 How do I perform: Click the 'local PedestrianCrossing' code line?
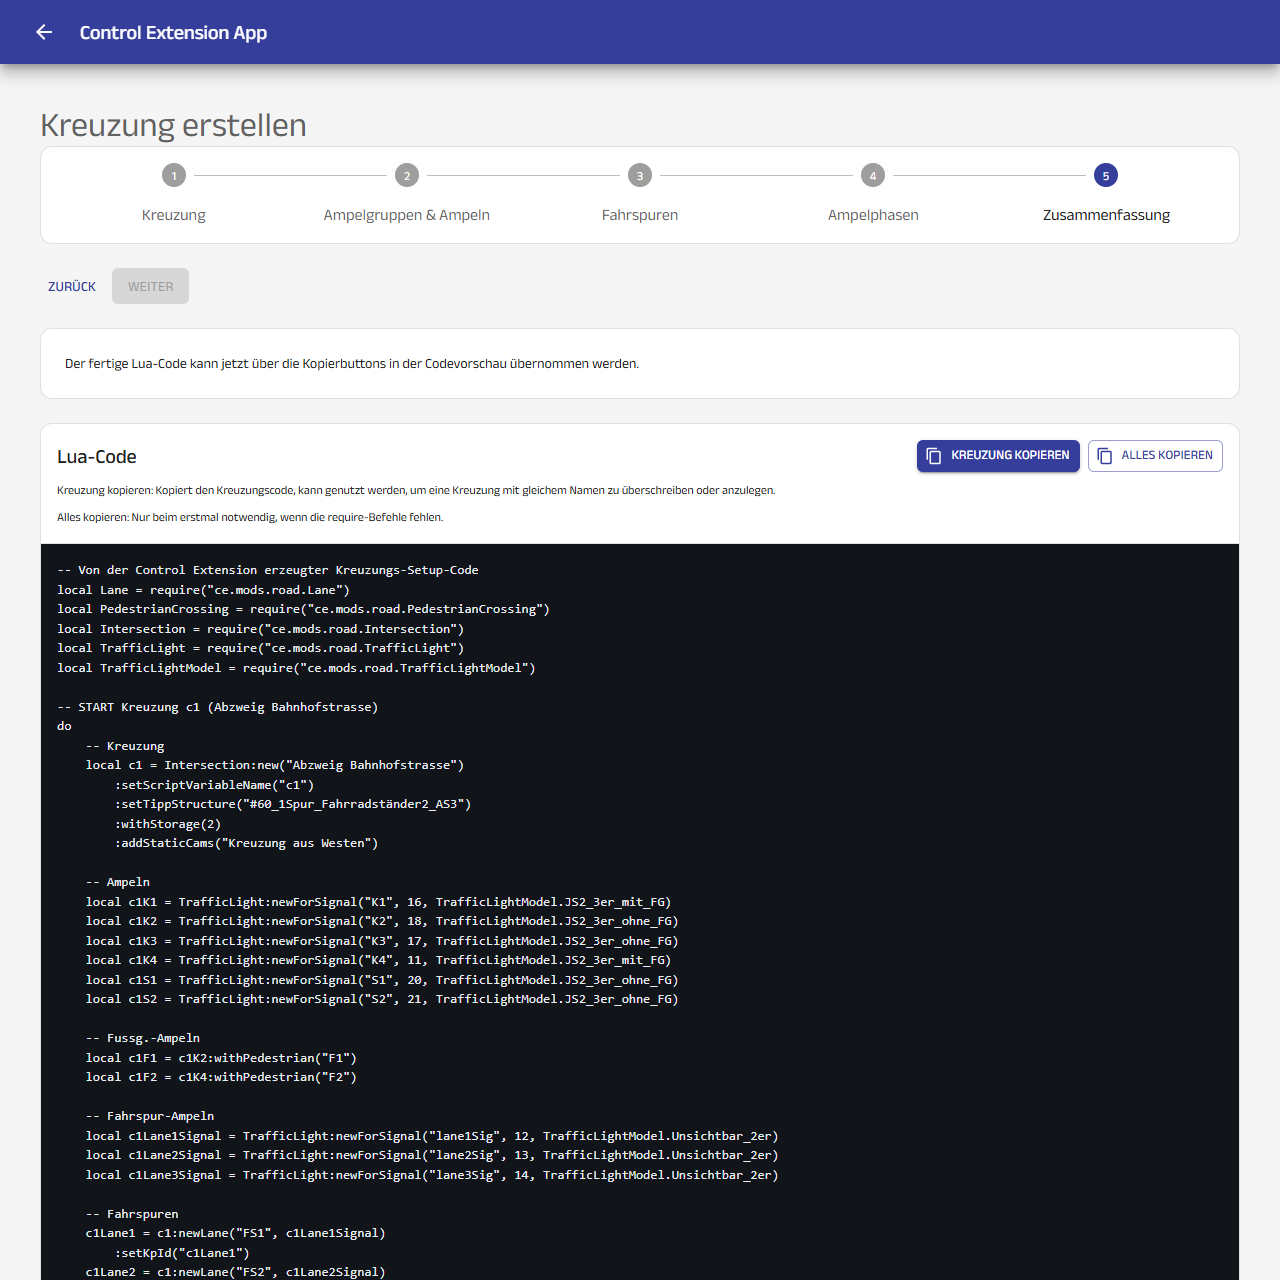[x=303, y=609]
